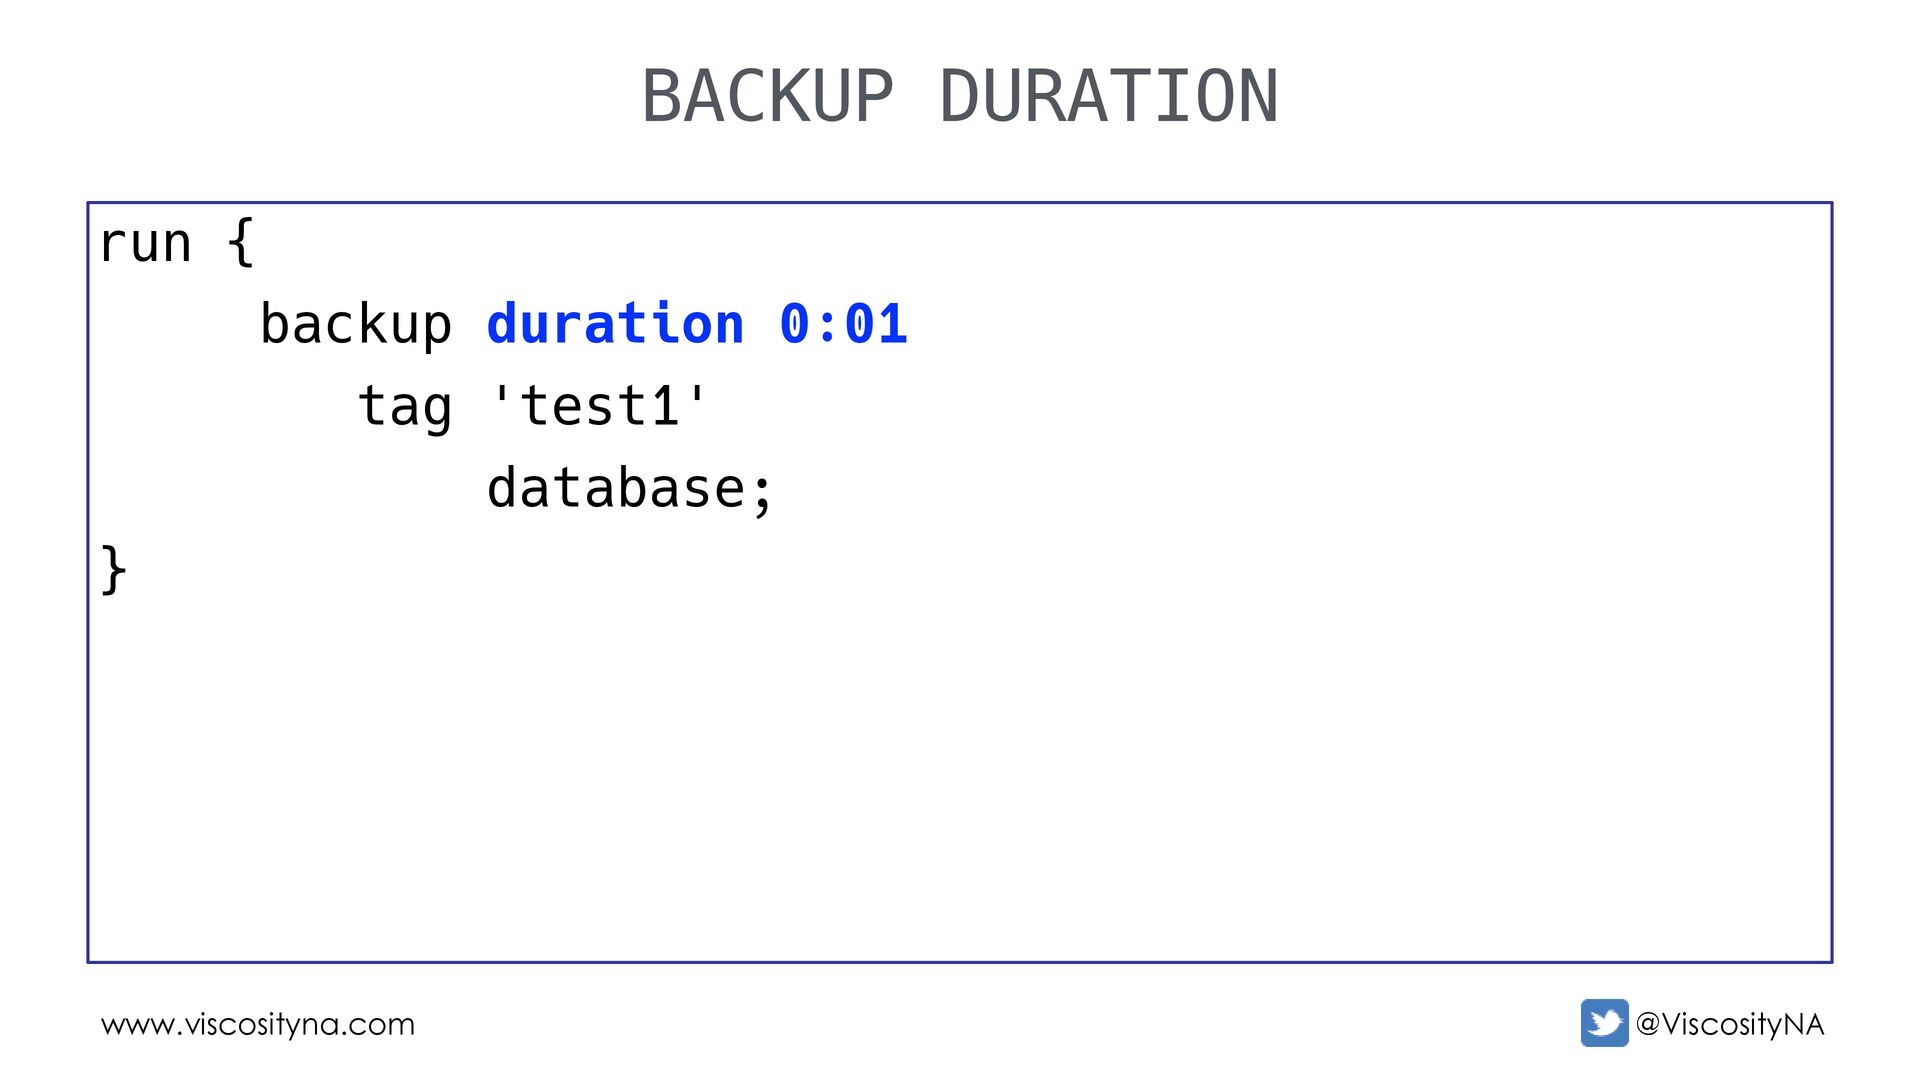Click the digit 1 in 'test1'
This screenshot has height=1080, width=1920.
pyautogui.click(x=664, y=406)
